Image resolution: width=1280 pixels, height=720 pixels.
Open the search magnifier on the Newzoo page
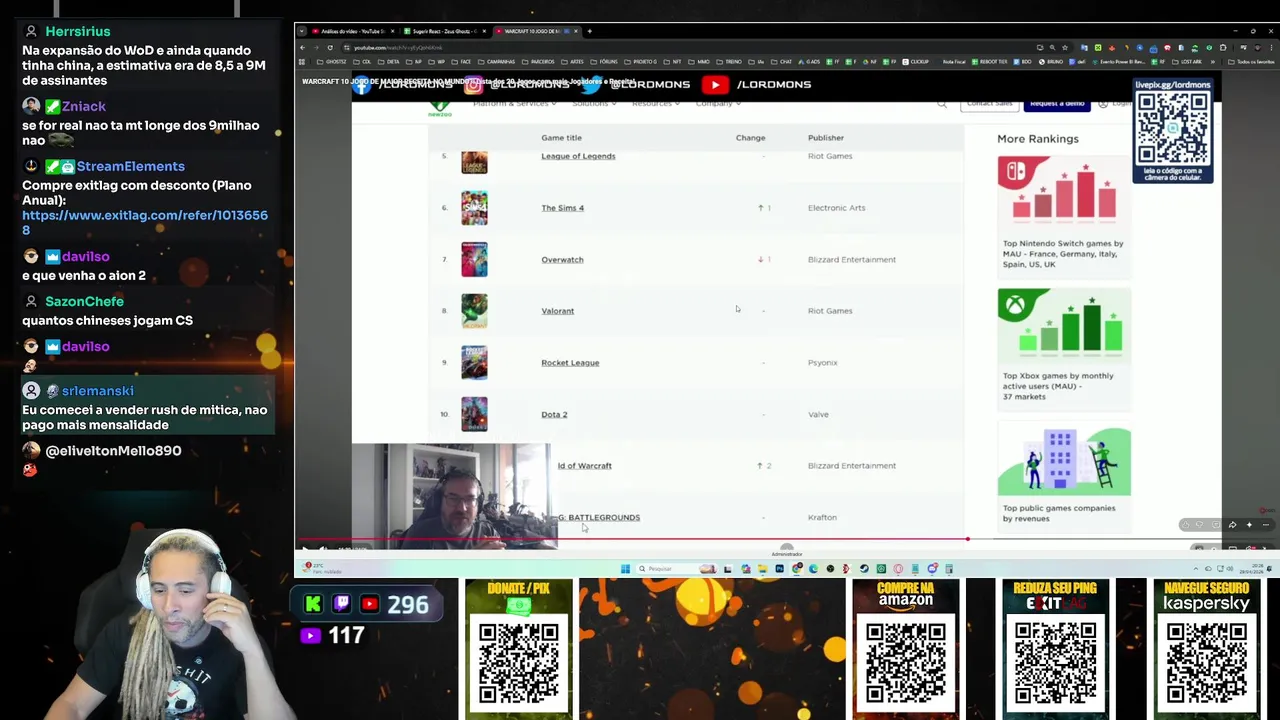click(x=941, y=104)
